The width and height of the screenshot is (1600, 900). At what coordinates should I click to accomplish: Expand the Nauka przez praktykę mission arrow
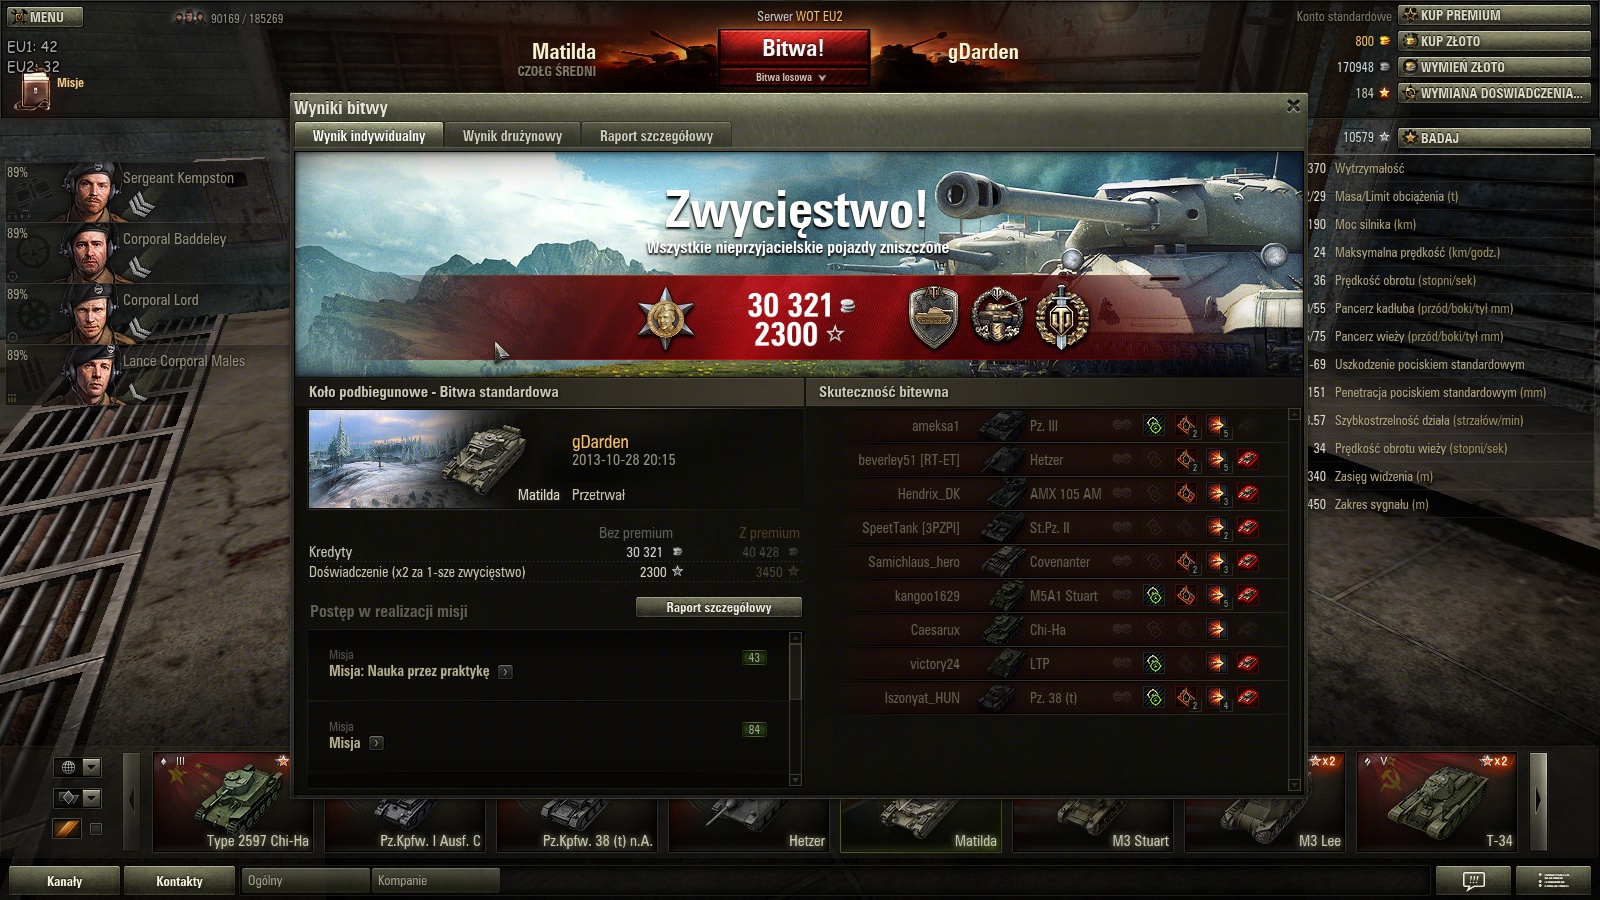click(x=505, y=672)
